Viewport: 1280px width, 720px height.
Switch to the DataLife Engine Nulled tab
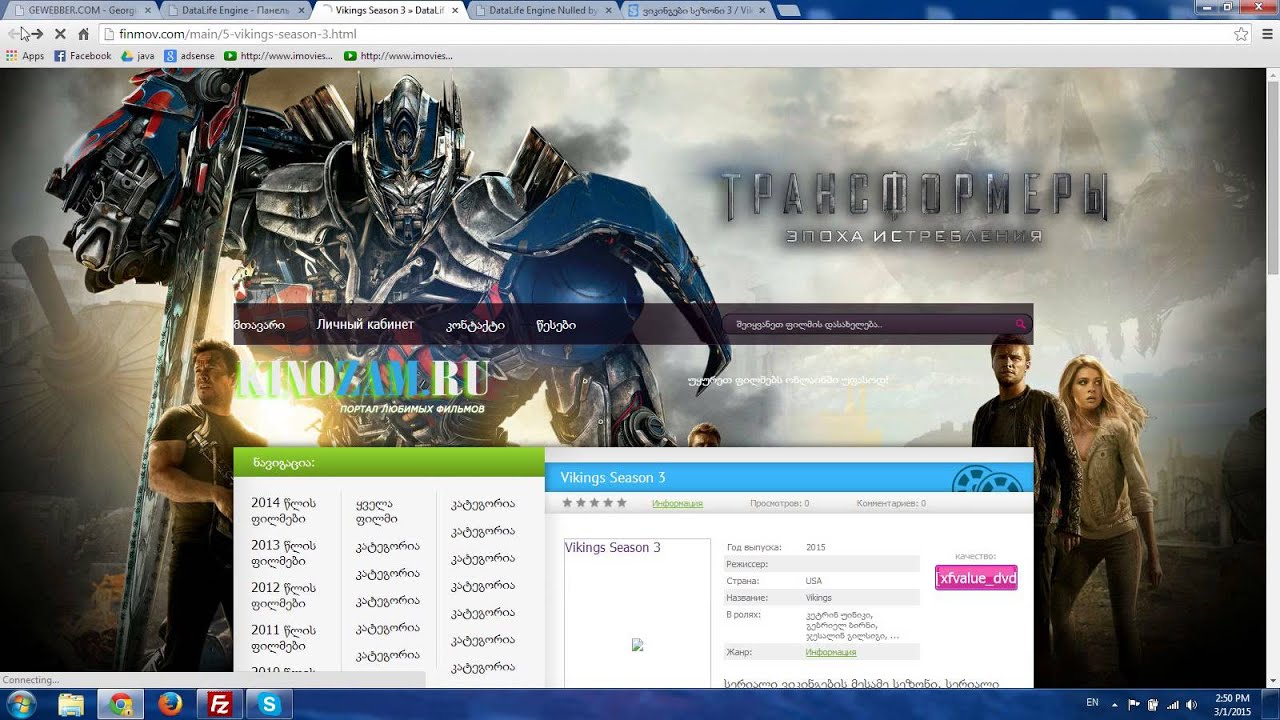tap(545, 10)
